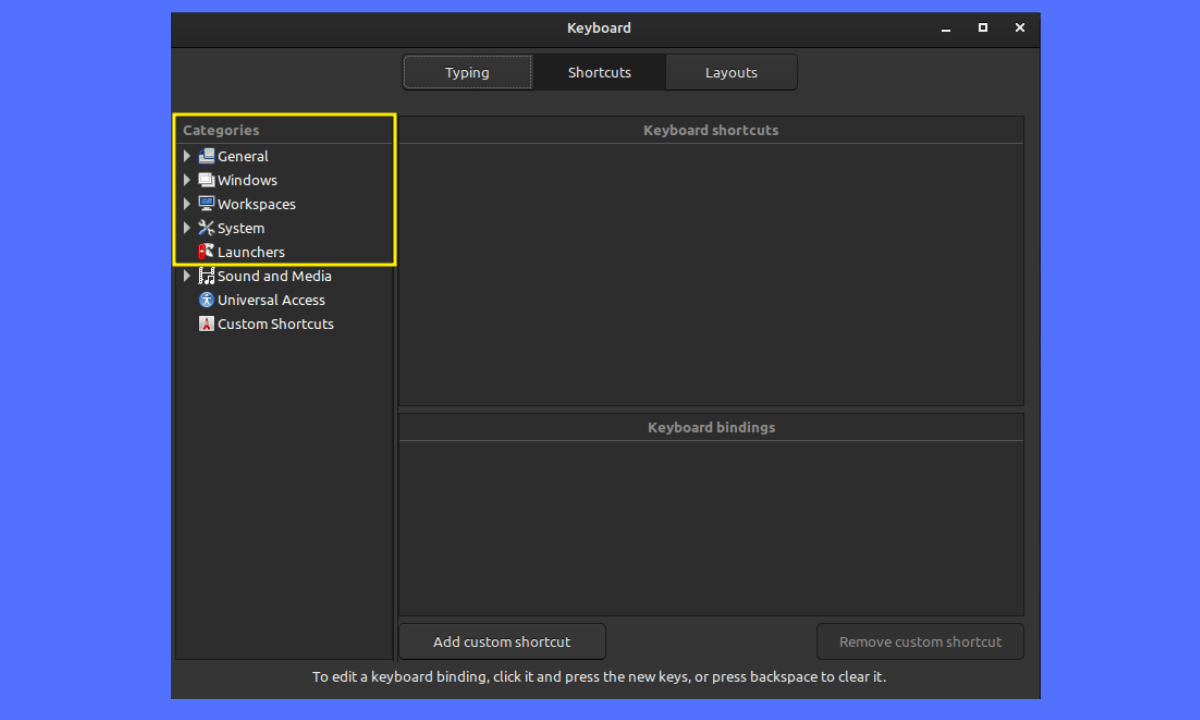
Task: Click the Universal Access icon
Action: pos(206,300)
